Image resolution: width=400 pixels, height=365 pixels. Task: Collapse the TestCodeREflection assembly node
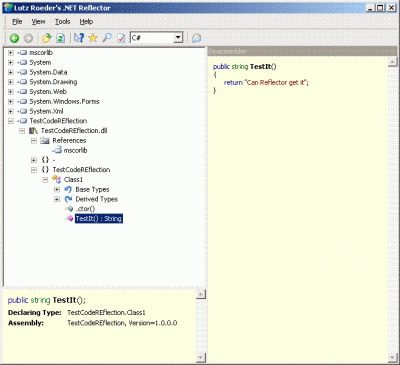point(11,121)
